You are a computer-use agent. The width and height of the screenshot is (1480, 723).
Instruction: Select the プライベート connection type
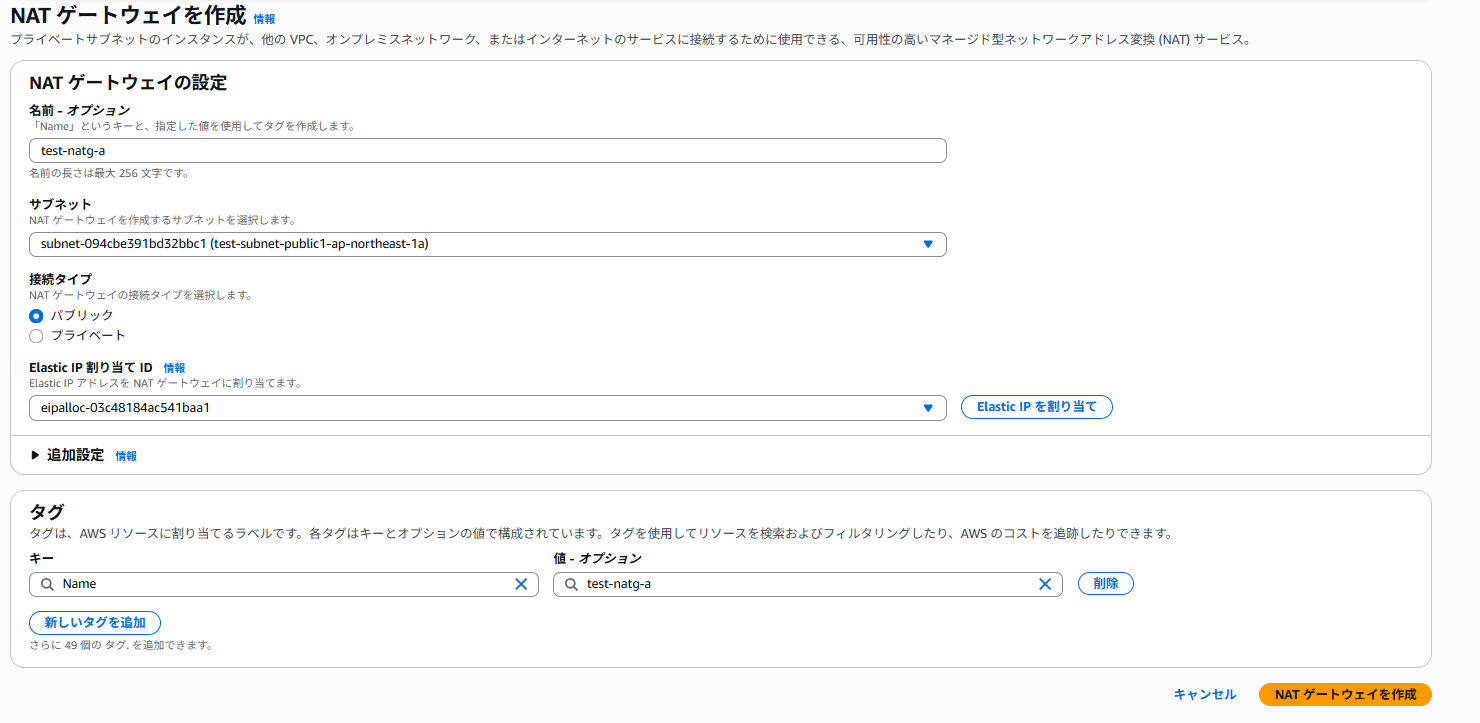coord(37,336)
